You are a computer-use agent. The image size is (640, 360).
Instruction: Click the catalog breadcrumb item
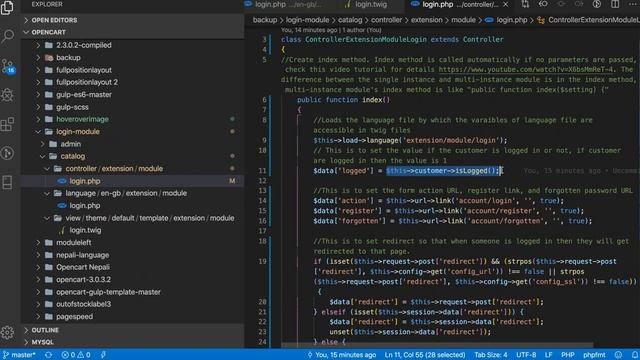350,20
